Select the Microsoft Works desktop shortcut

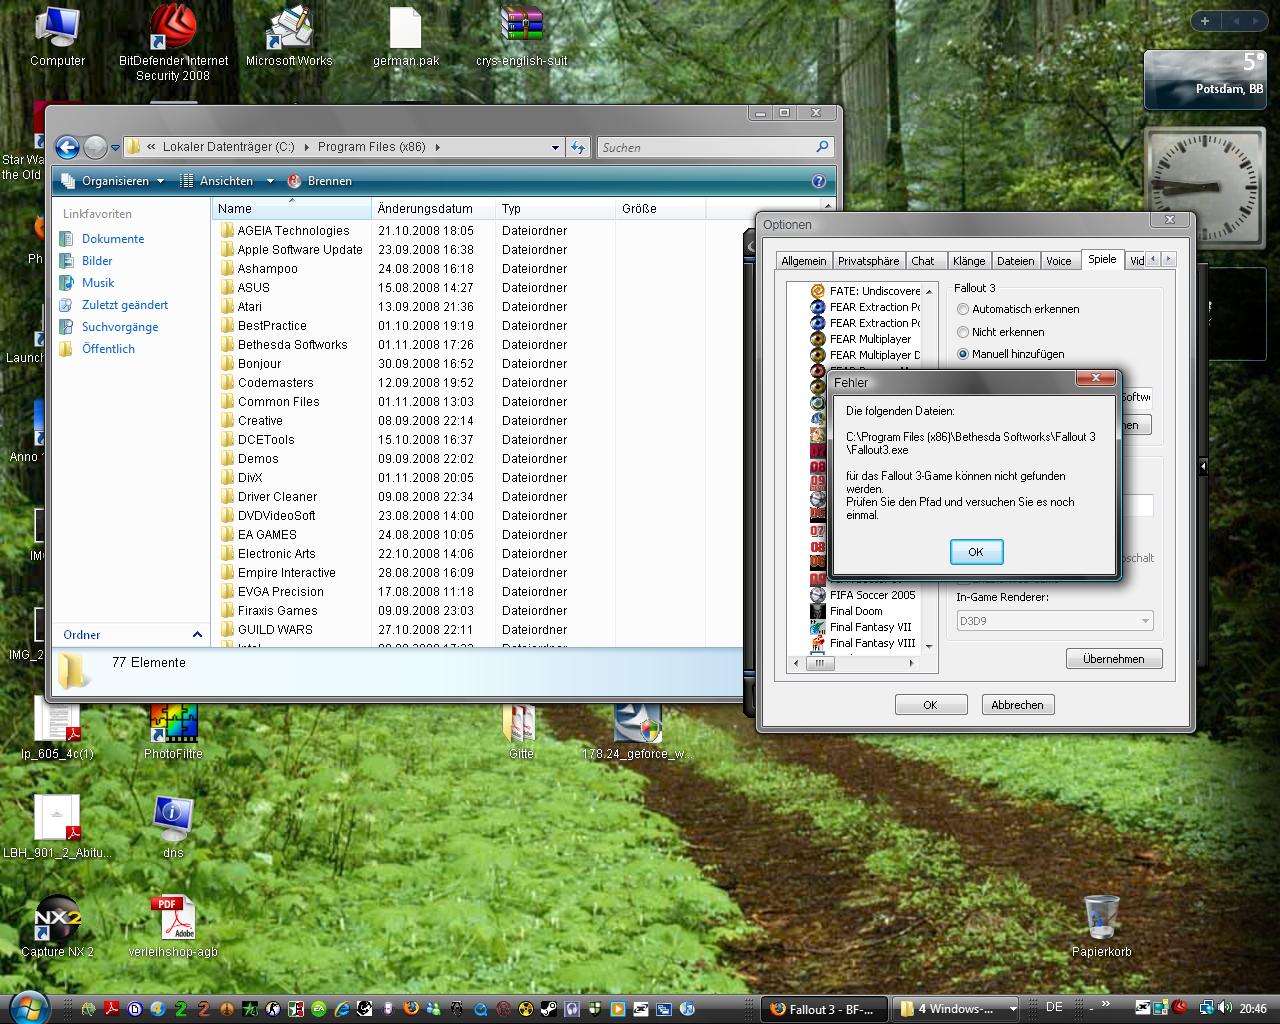[x=289, y=37]
